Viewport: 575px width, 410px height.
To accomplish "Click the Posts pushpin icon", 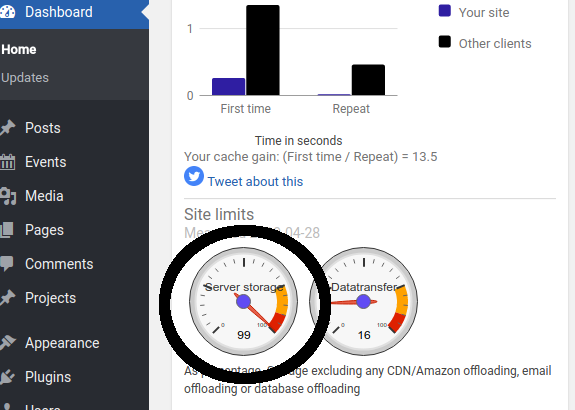I will click(x=7, y=128).
